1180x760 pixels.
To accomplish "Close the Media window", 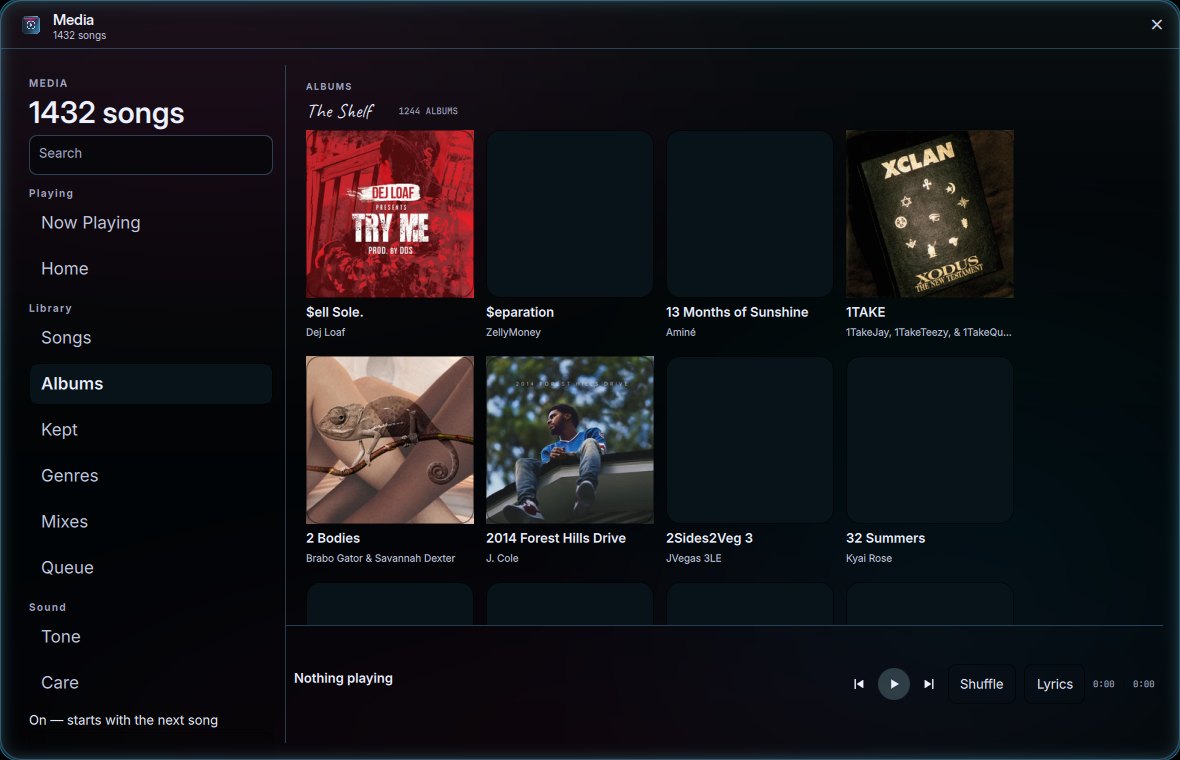I will (x=1157, y=25).
